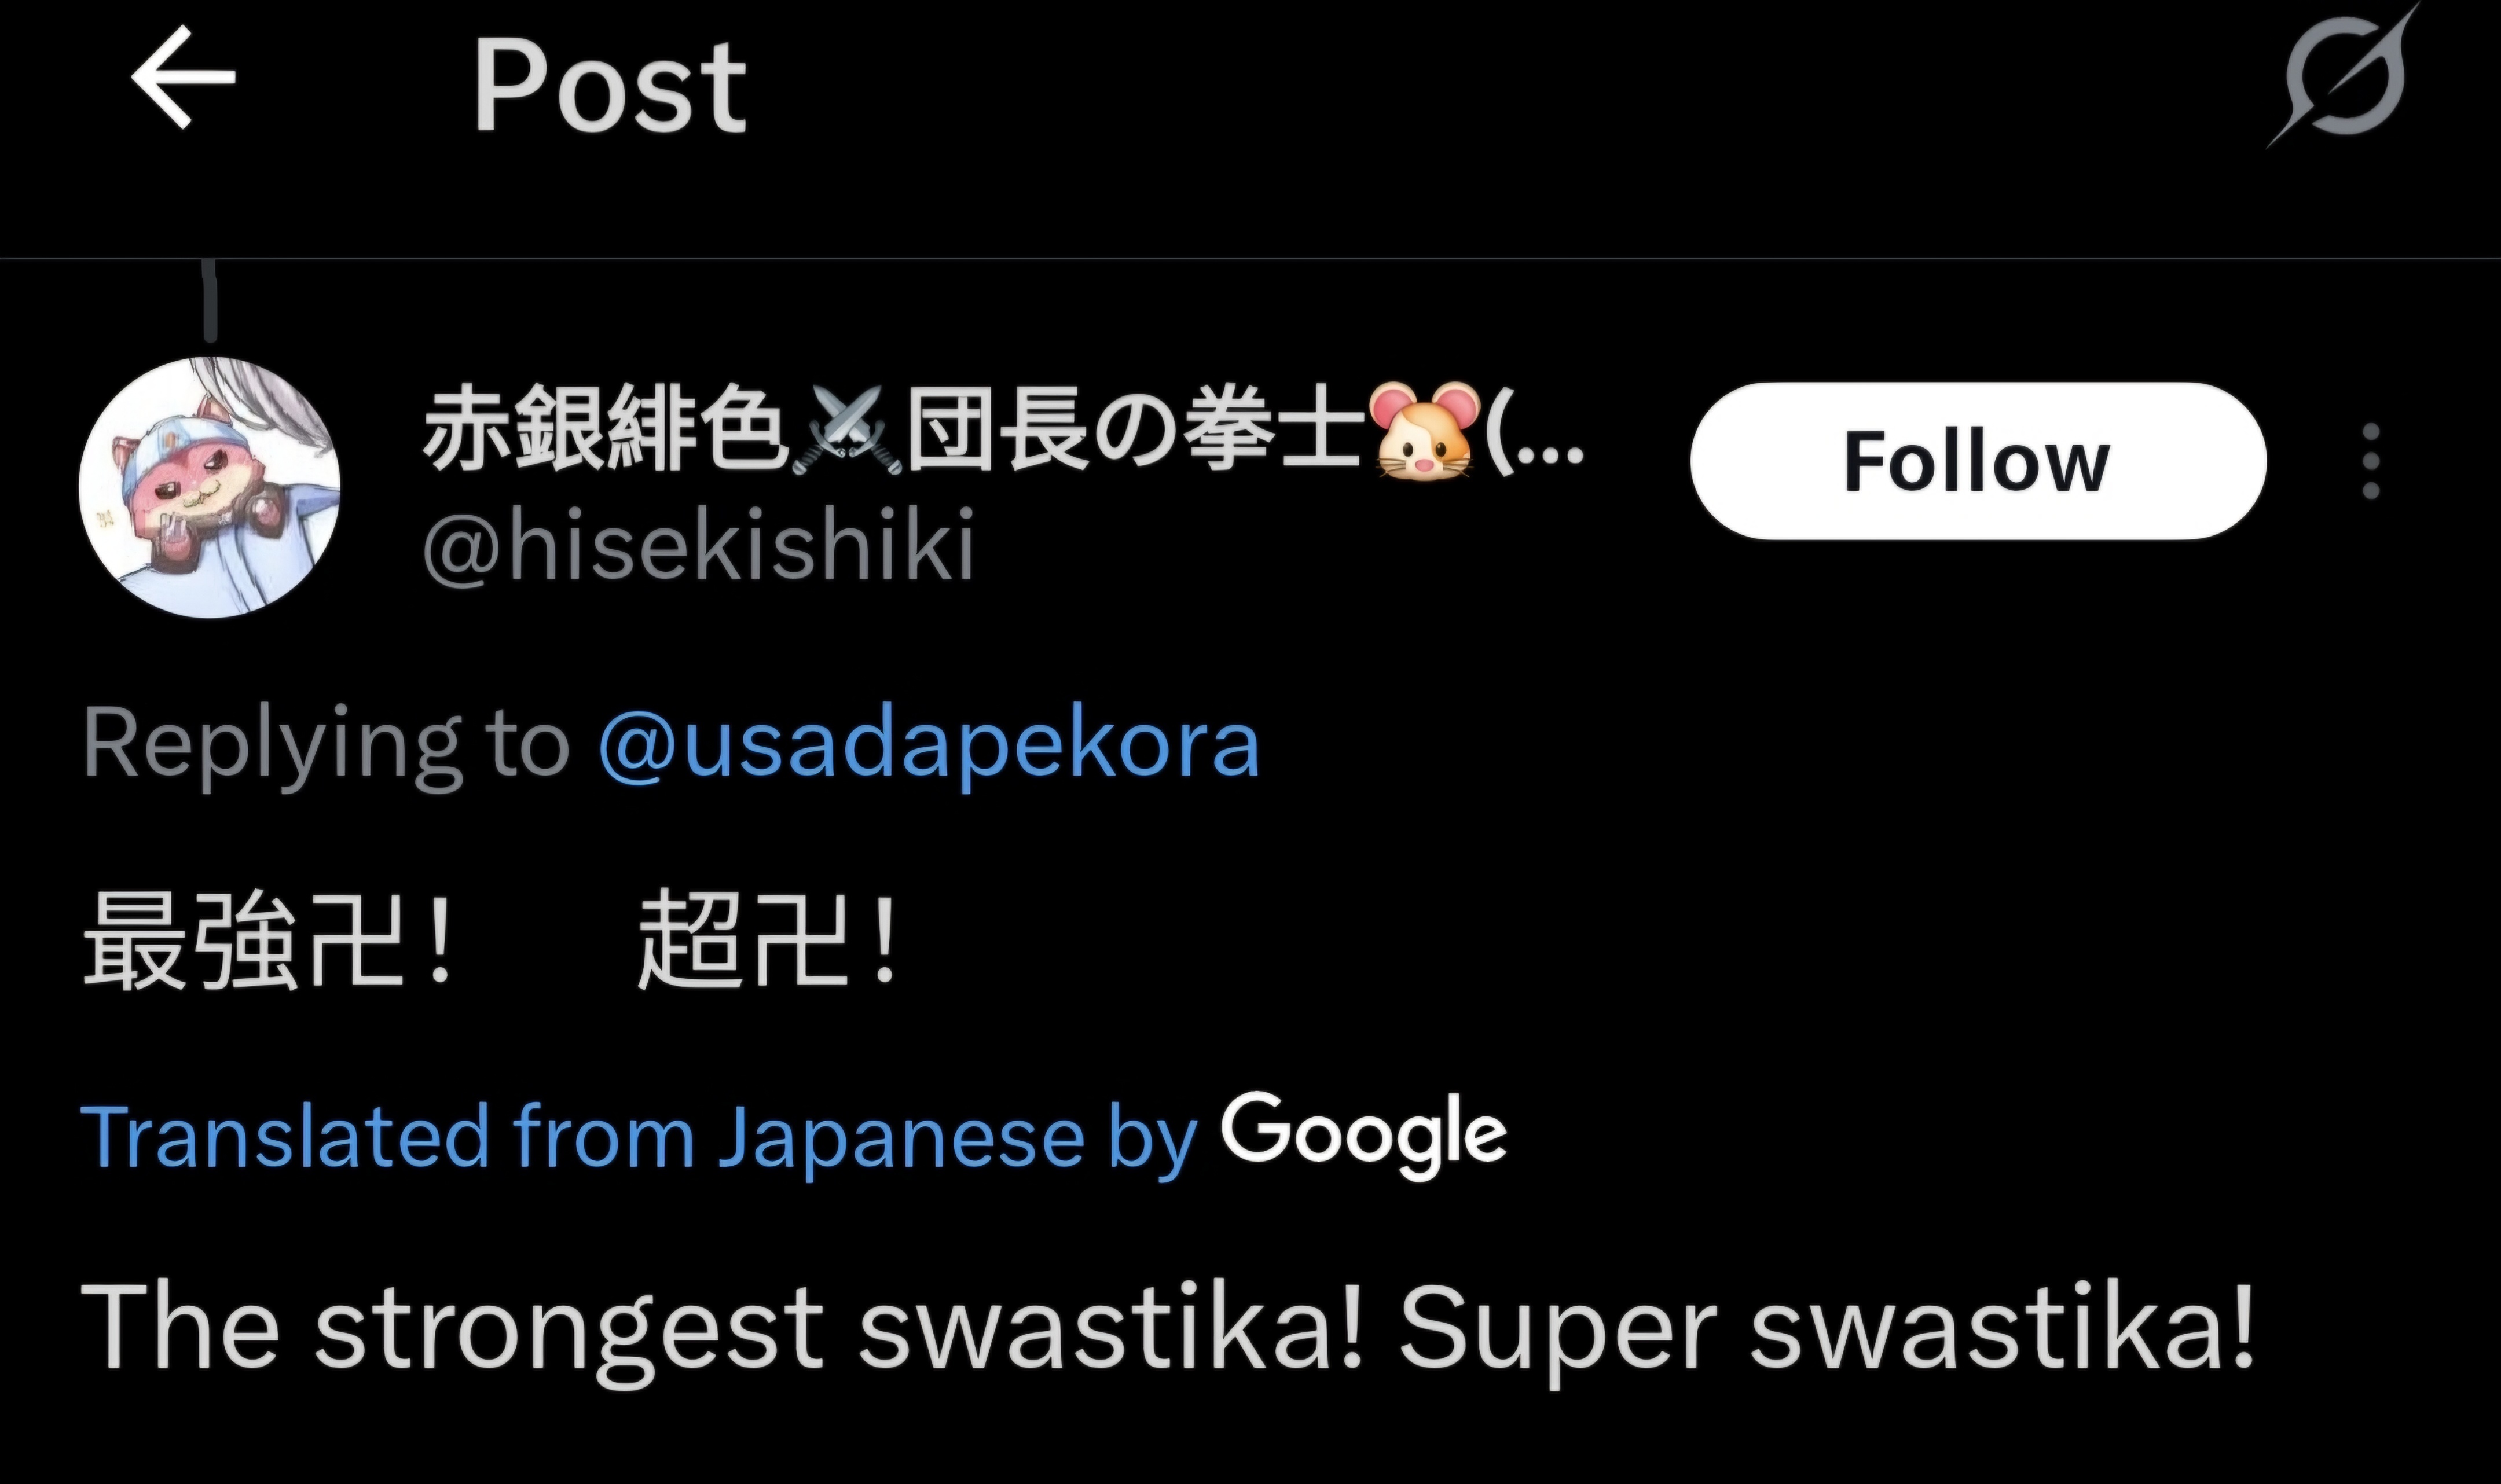Open the @usadapekora profile link
The width and height of the screenshot is (2501, 1484).
pos(929,746)
